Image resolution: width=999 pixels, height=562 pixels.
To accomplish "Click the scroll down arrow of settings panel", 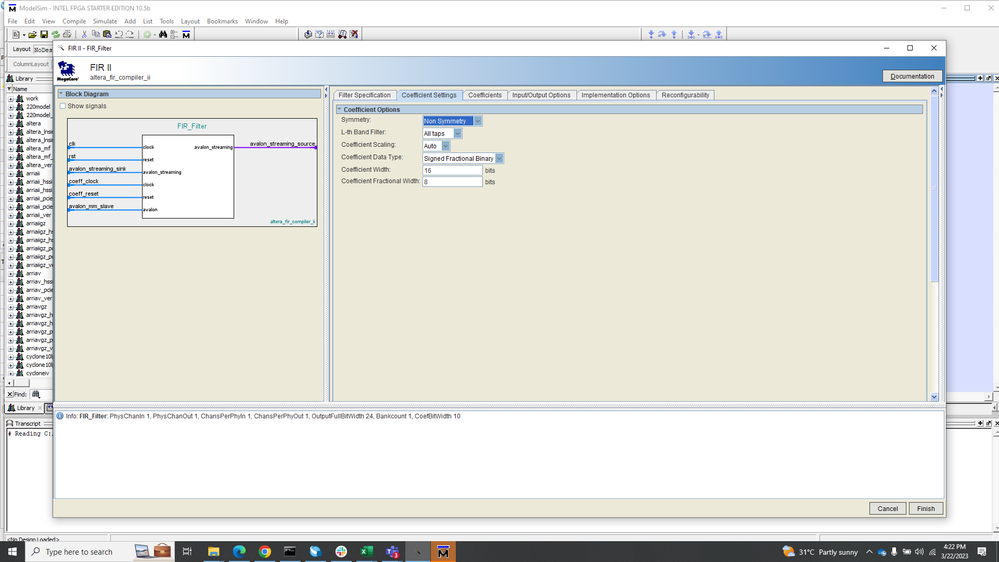I will click(x=934, y=397).
